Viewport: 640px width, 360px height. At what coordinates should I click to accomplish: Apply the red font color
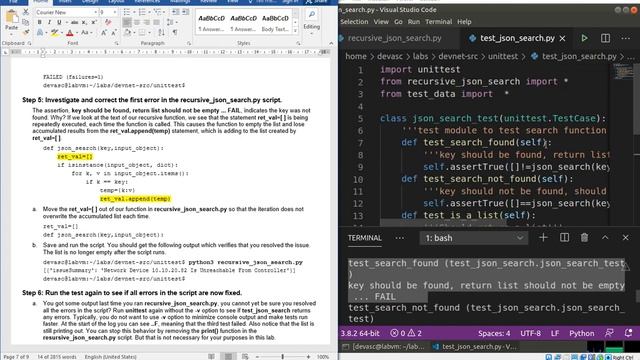point(70,33)
